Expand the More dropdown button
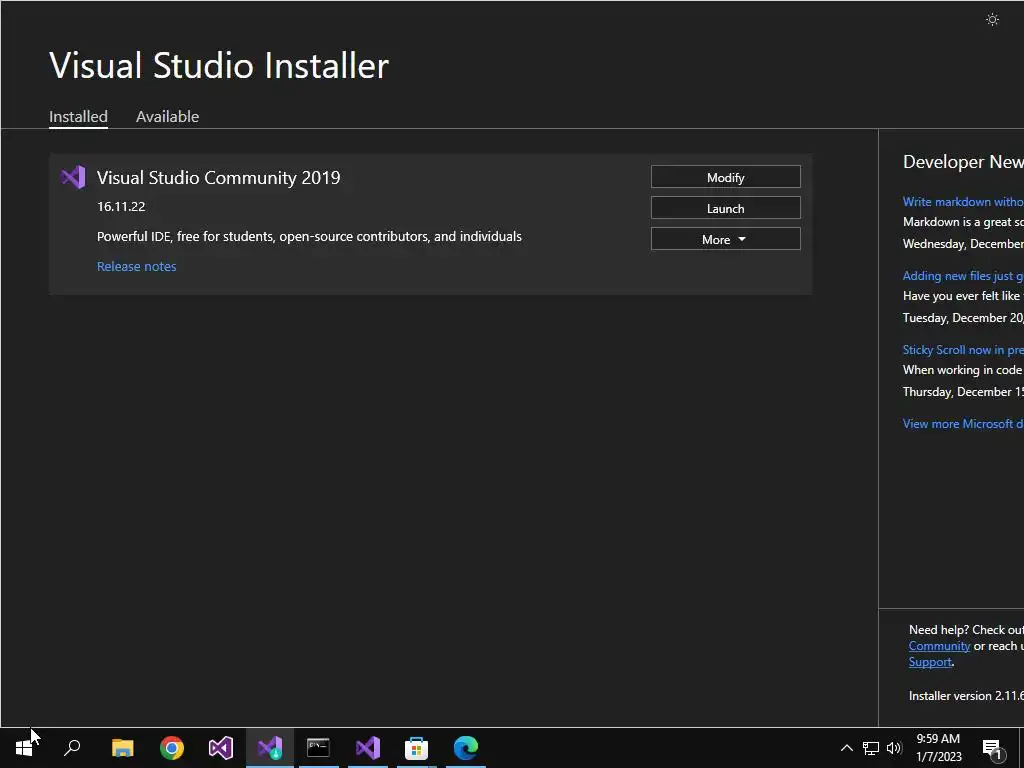 point(726,239)
